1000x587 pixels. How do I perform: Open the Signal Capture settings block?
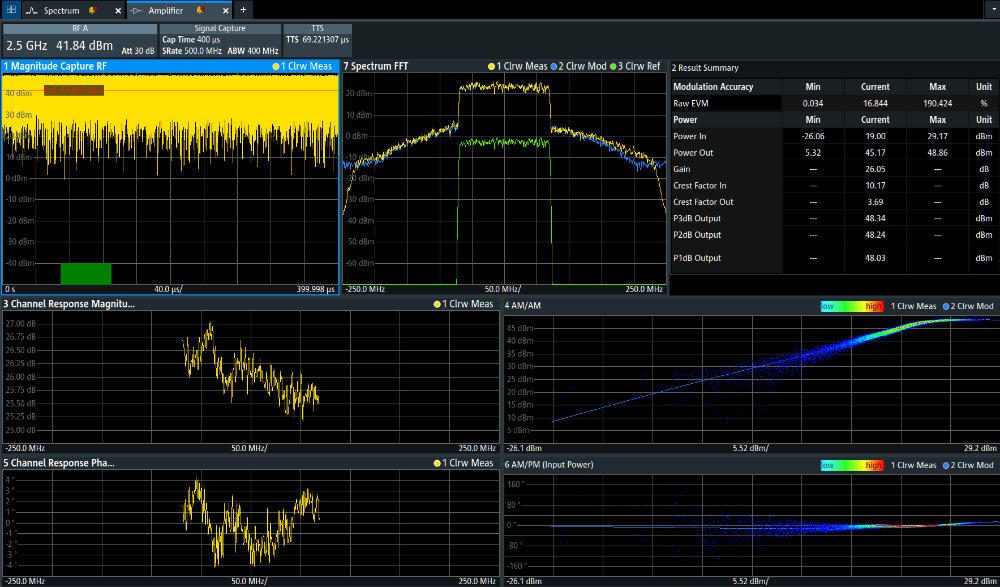pos(219,41)
